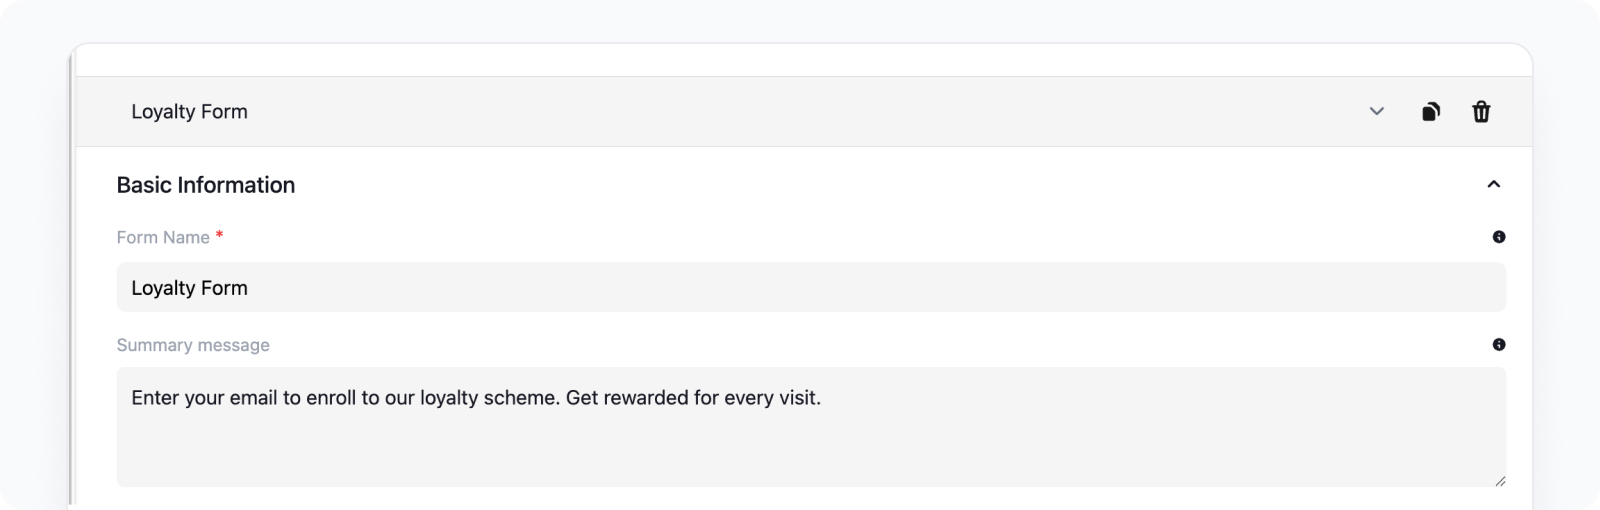Viewport: 1600px width, 510px height.
Task: Open the Form Name info tooltip icon
Action: 1499,237
